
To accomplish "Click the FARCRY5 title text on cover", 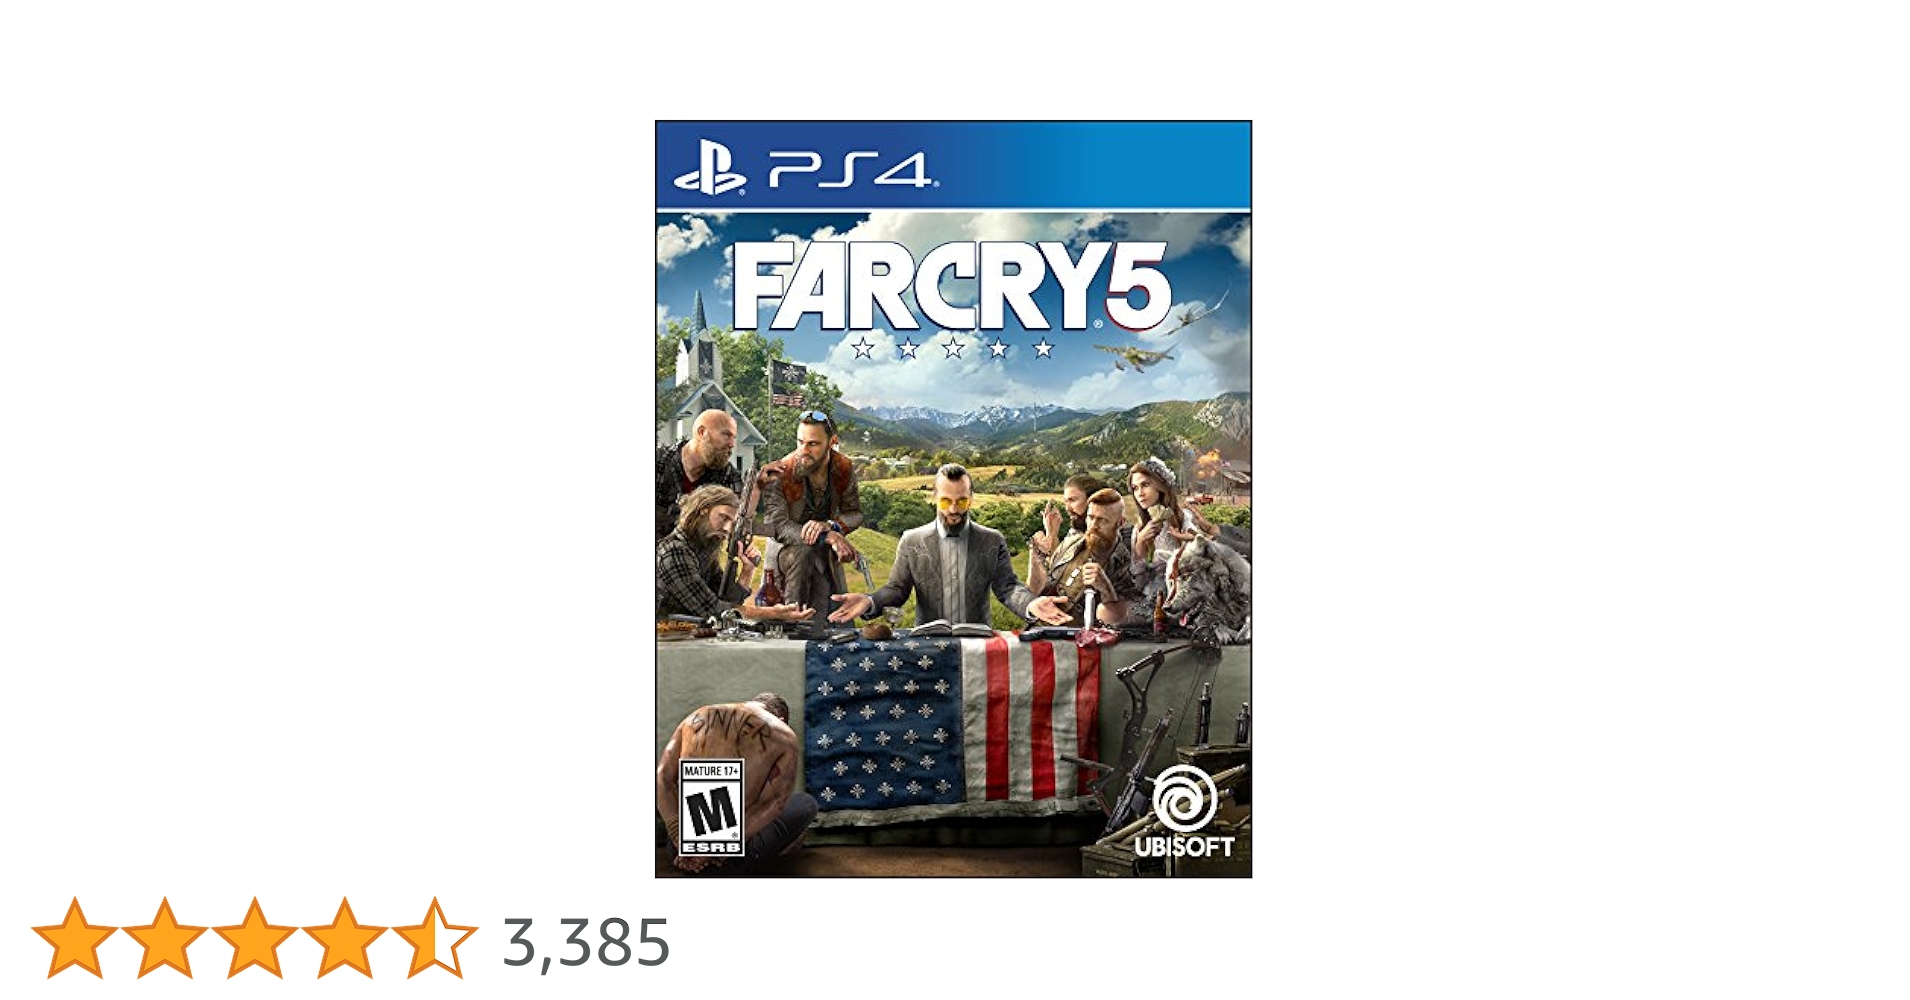I will click(x=951, y=287).
